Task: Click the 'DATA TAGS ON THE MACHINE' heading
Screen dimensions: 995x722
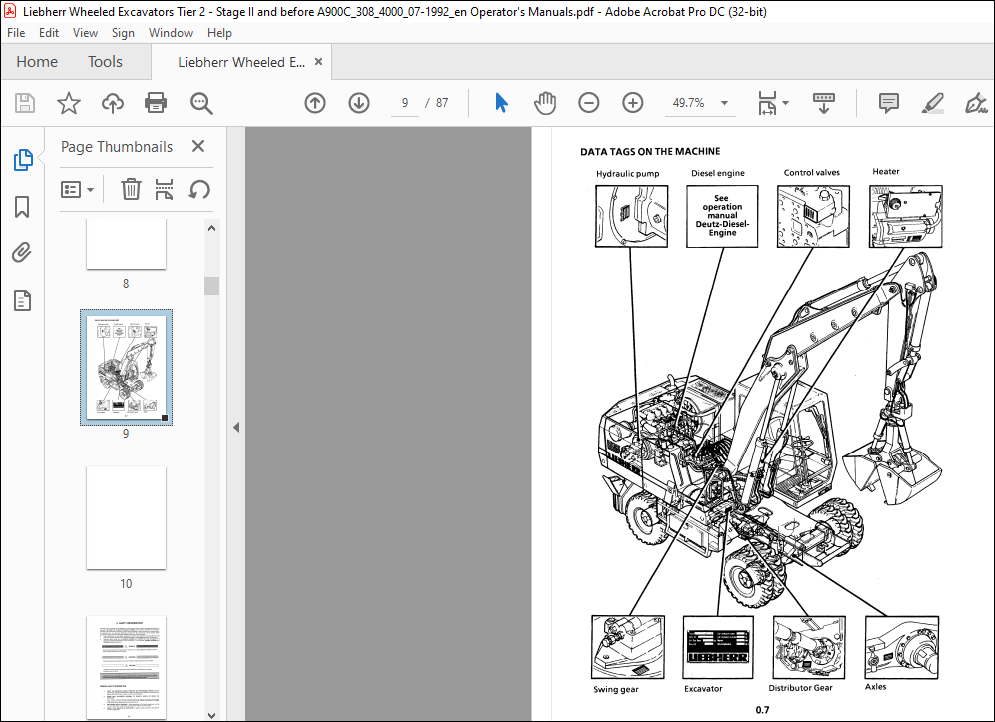Action: pyautogui.click(x=650, y=152)
